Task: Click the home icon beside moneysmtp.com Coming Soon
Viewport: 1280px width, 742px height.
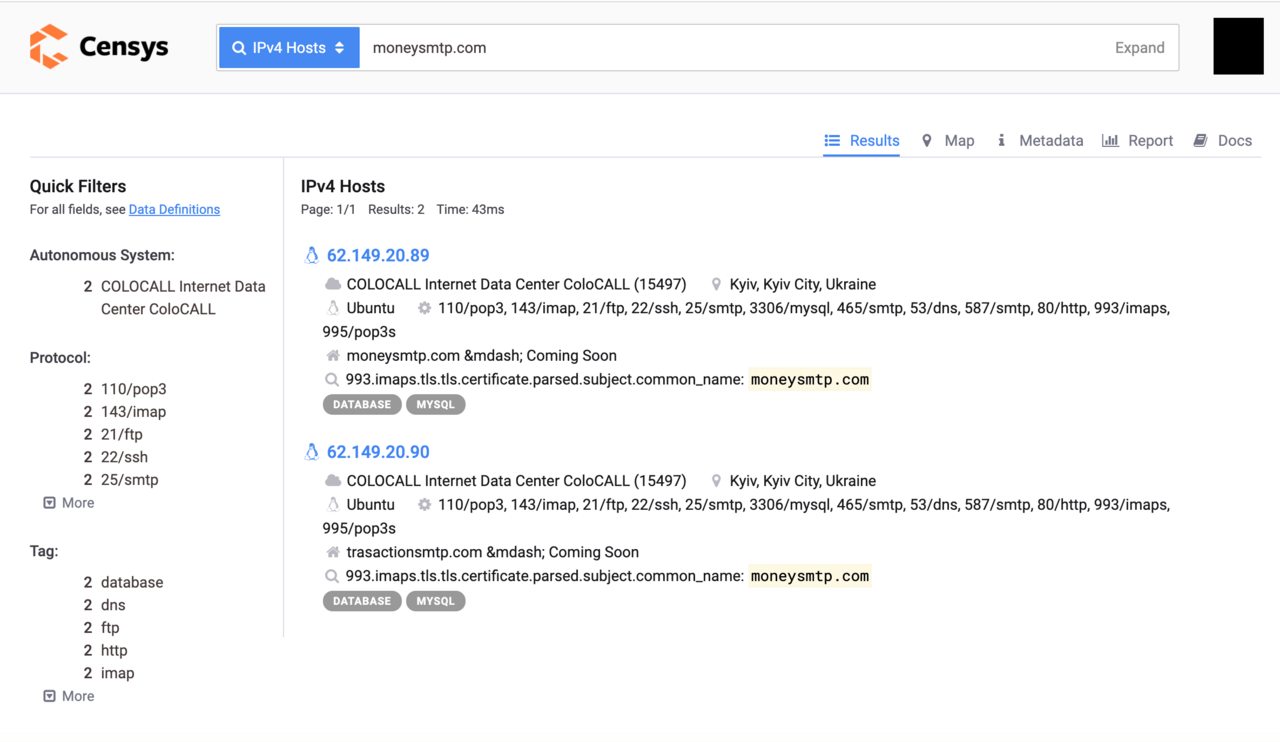Action: click(333, 356)
